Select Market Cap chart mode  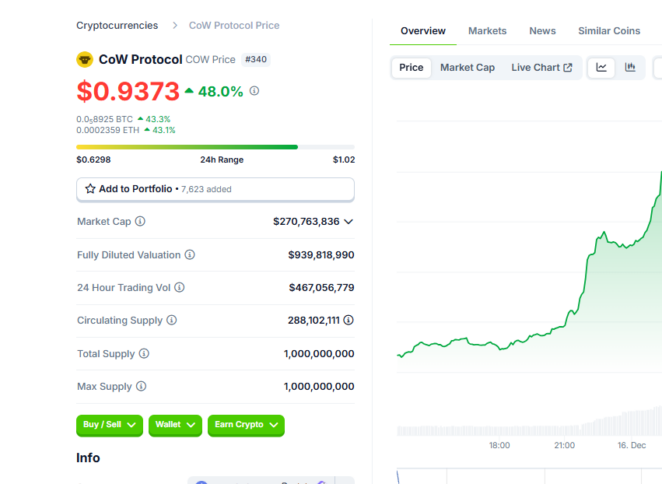click(x=467, y=68)
